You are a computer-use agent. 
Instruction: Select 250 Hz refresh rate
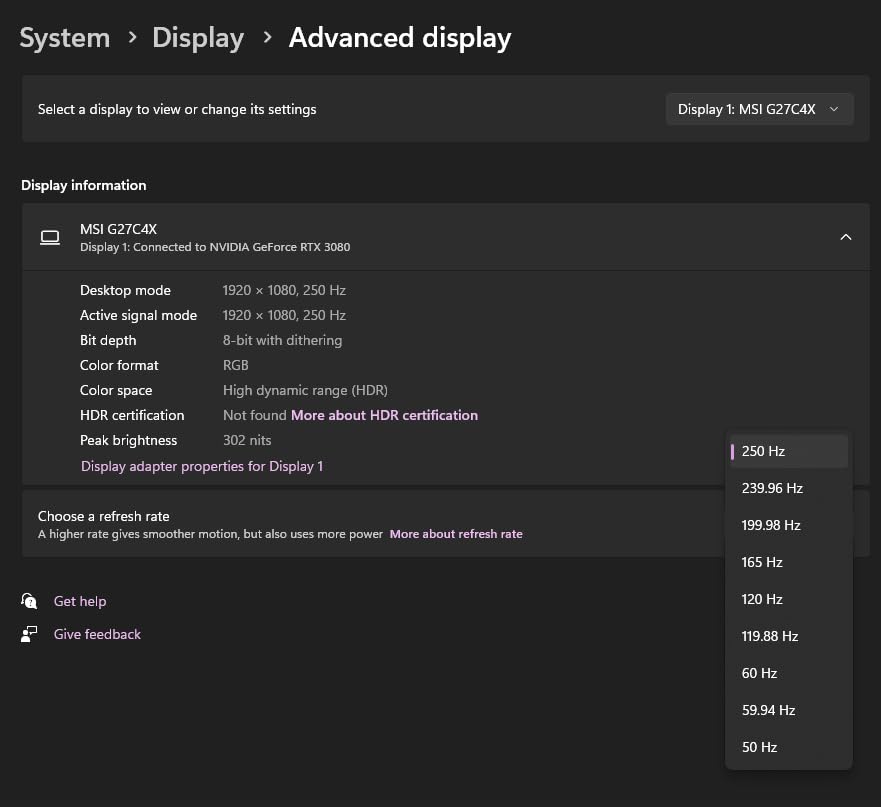[789, 451]
